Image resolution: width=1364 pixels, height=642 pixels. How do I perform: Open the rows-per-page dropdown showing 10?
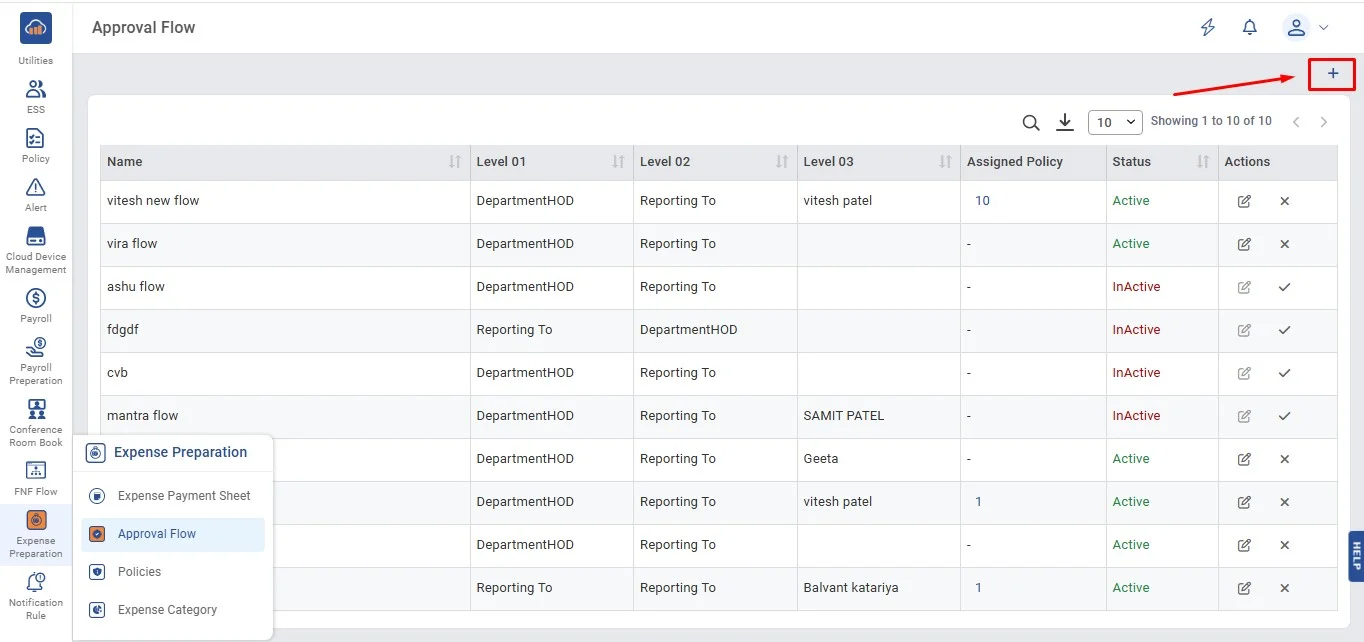tap(1115, 122)
